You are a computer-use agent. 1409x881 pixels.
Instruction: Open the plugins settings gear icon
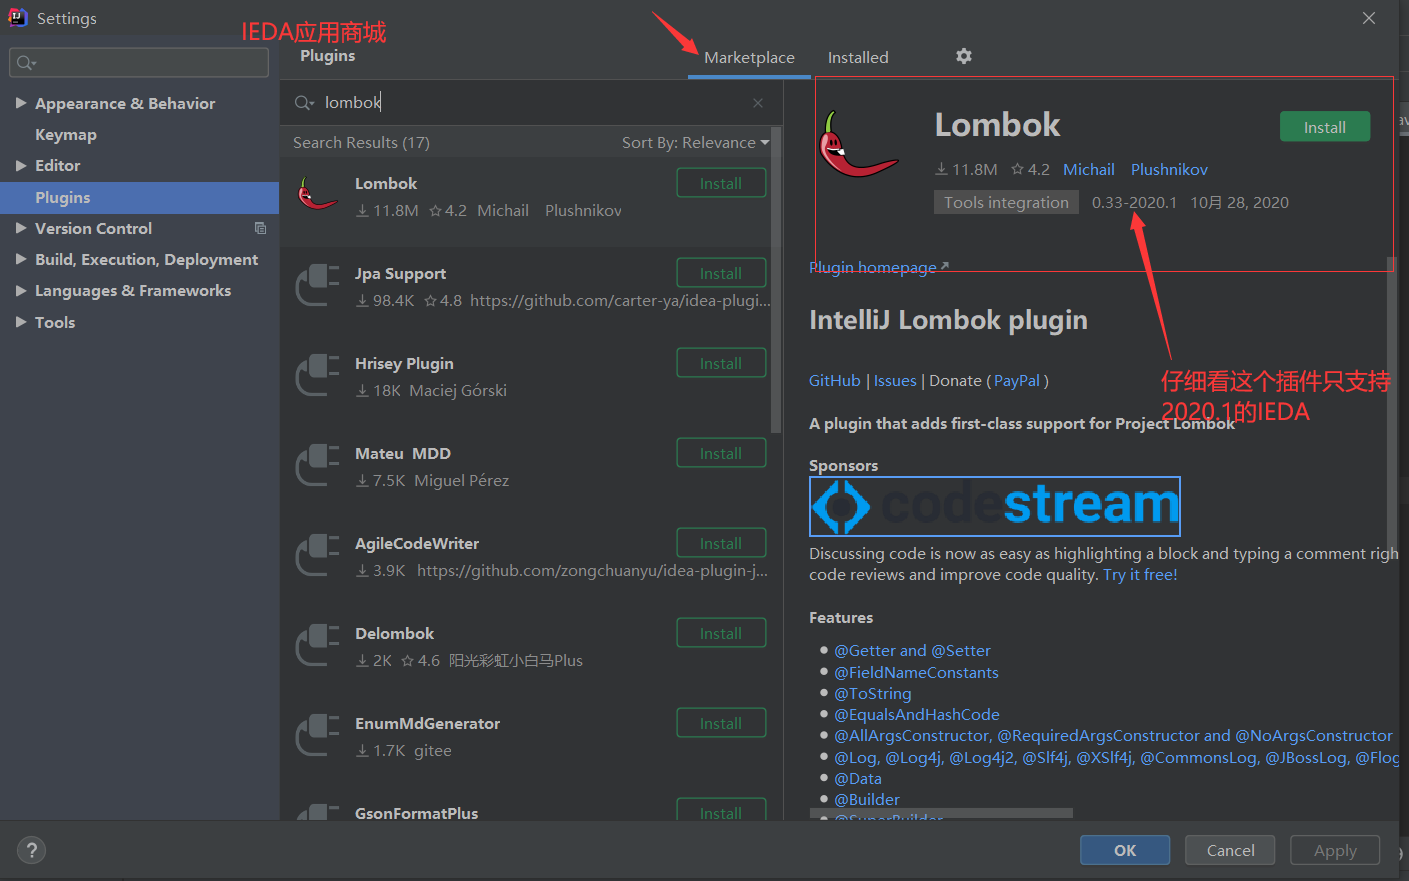963,57
